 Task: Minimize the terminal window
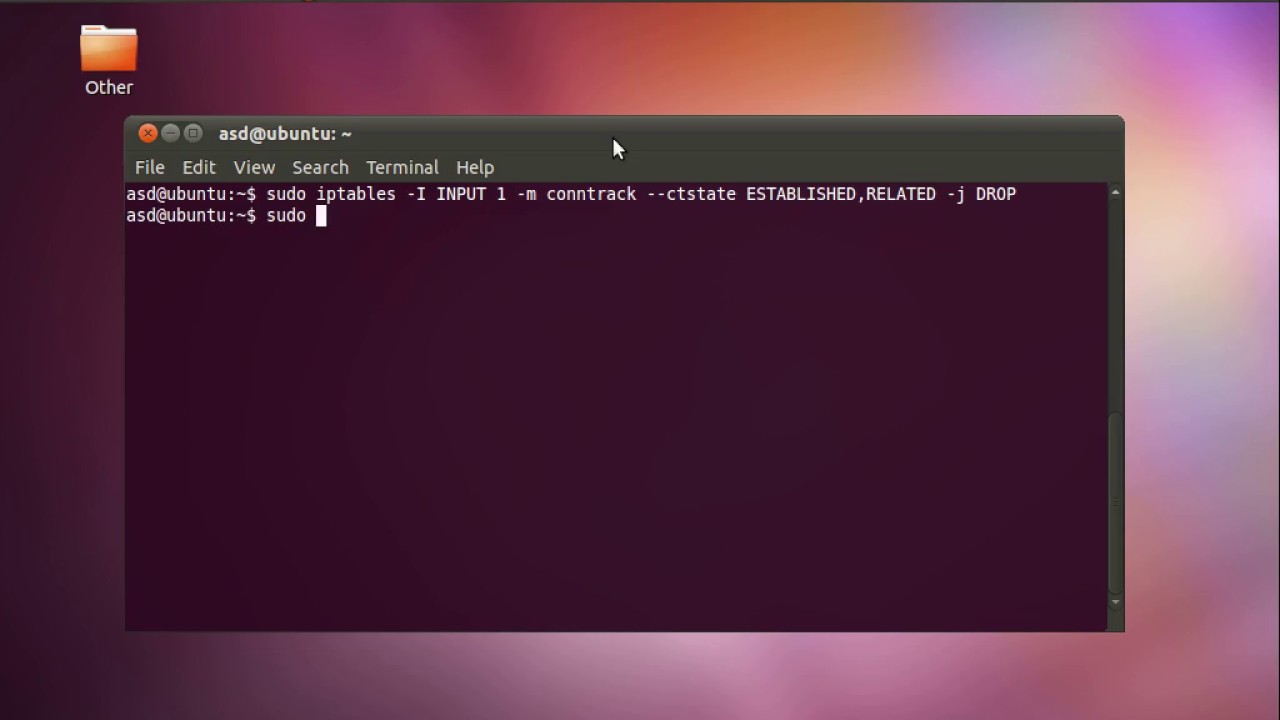pos(170,133)
